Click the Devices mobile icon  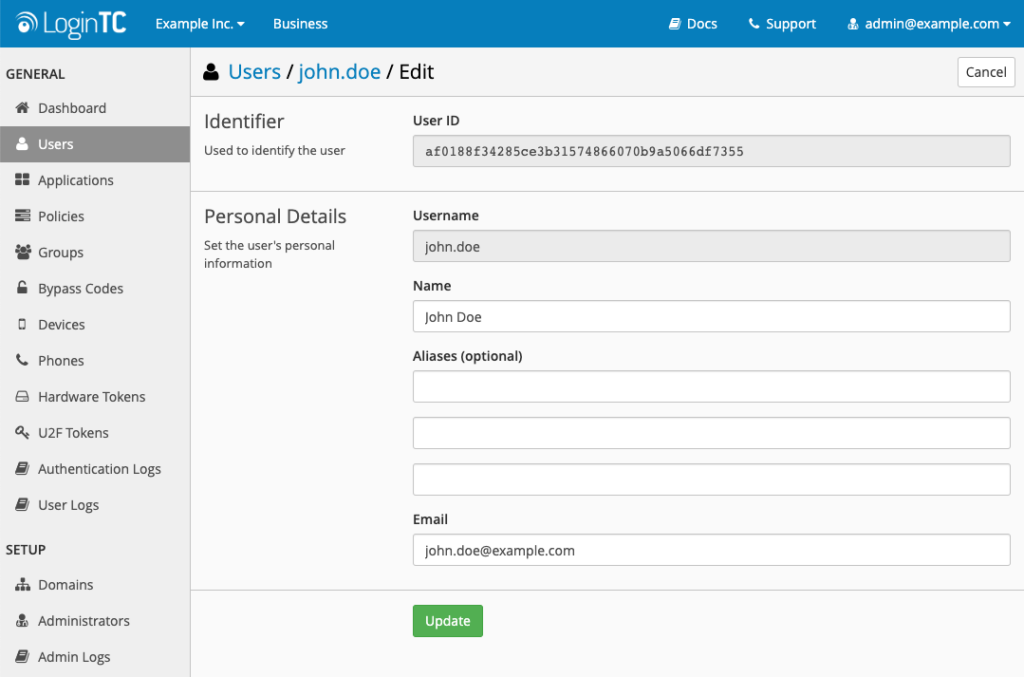pyautogui.click(x=22, y=324)
